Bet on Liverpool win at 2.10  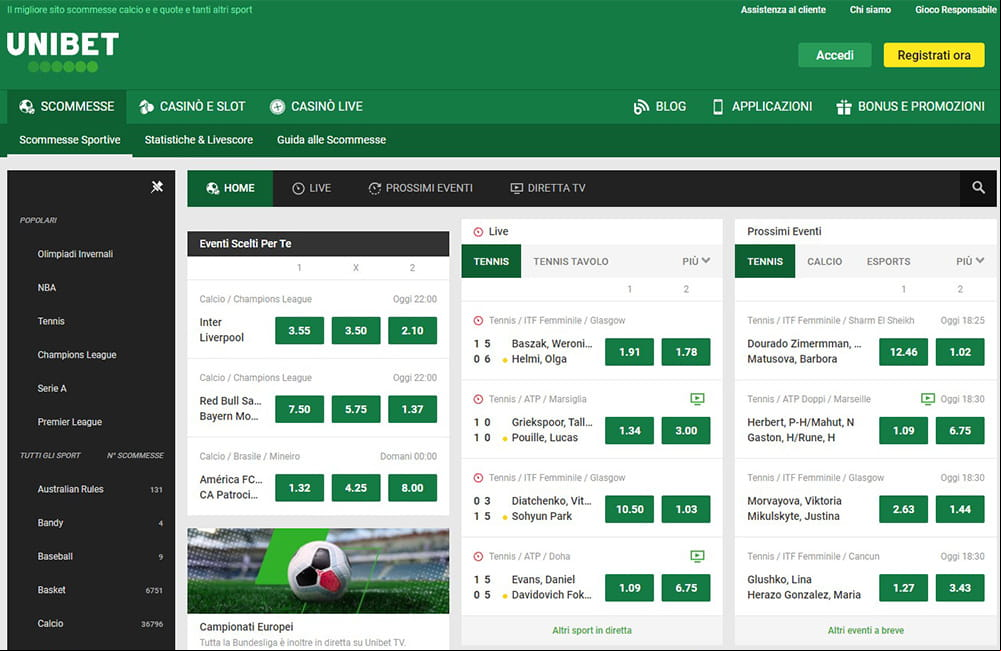pos(412,331)
